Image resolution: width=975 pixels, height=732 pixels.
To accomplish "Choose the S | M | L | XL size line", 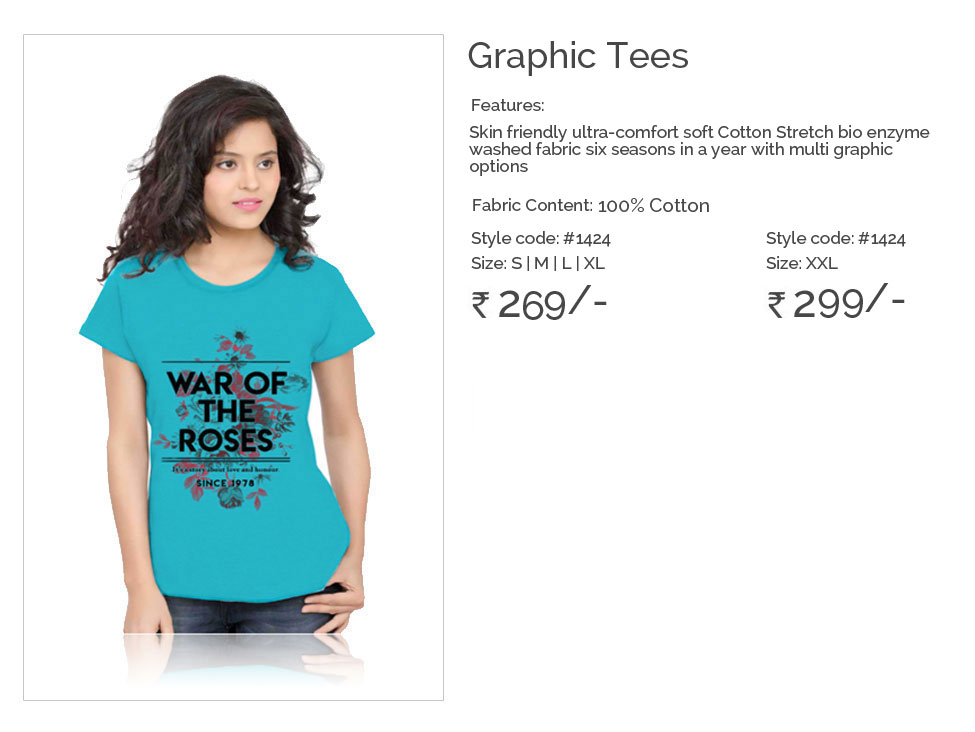I will 538,264.
